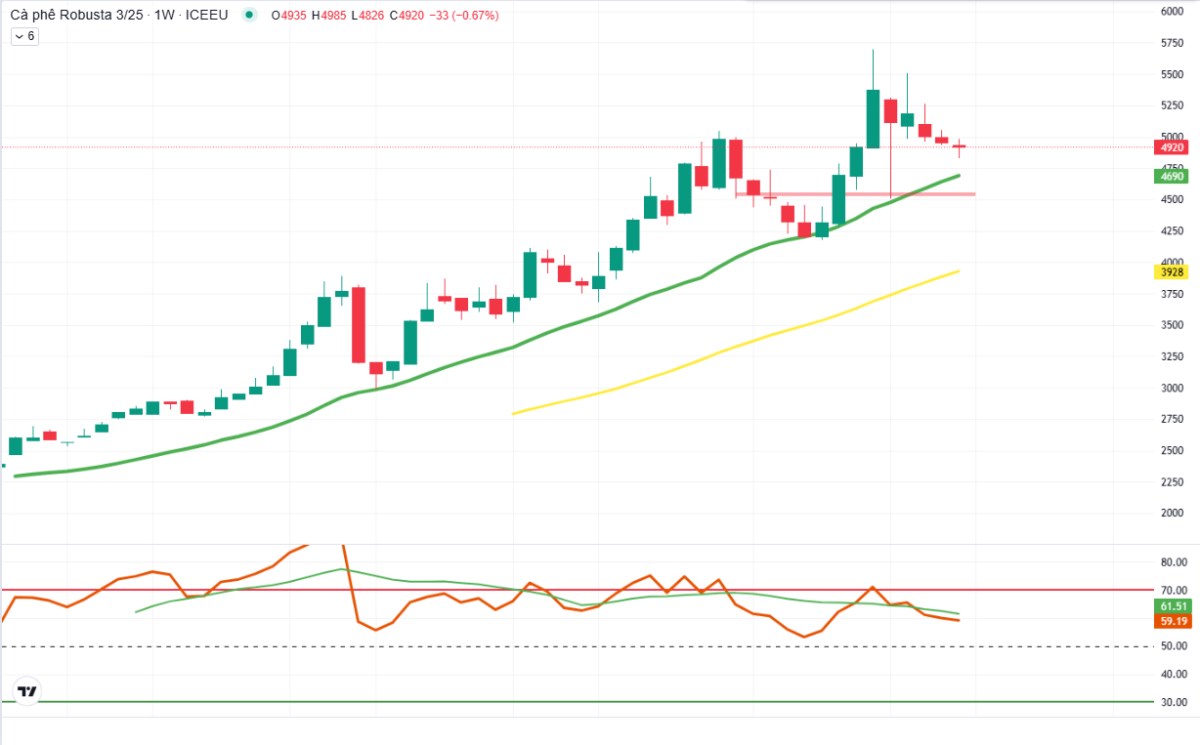Click the green 61.51 RSI average label

pos(1173,606)
